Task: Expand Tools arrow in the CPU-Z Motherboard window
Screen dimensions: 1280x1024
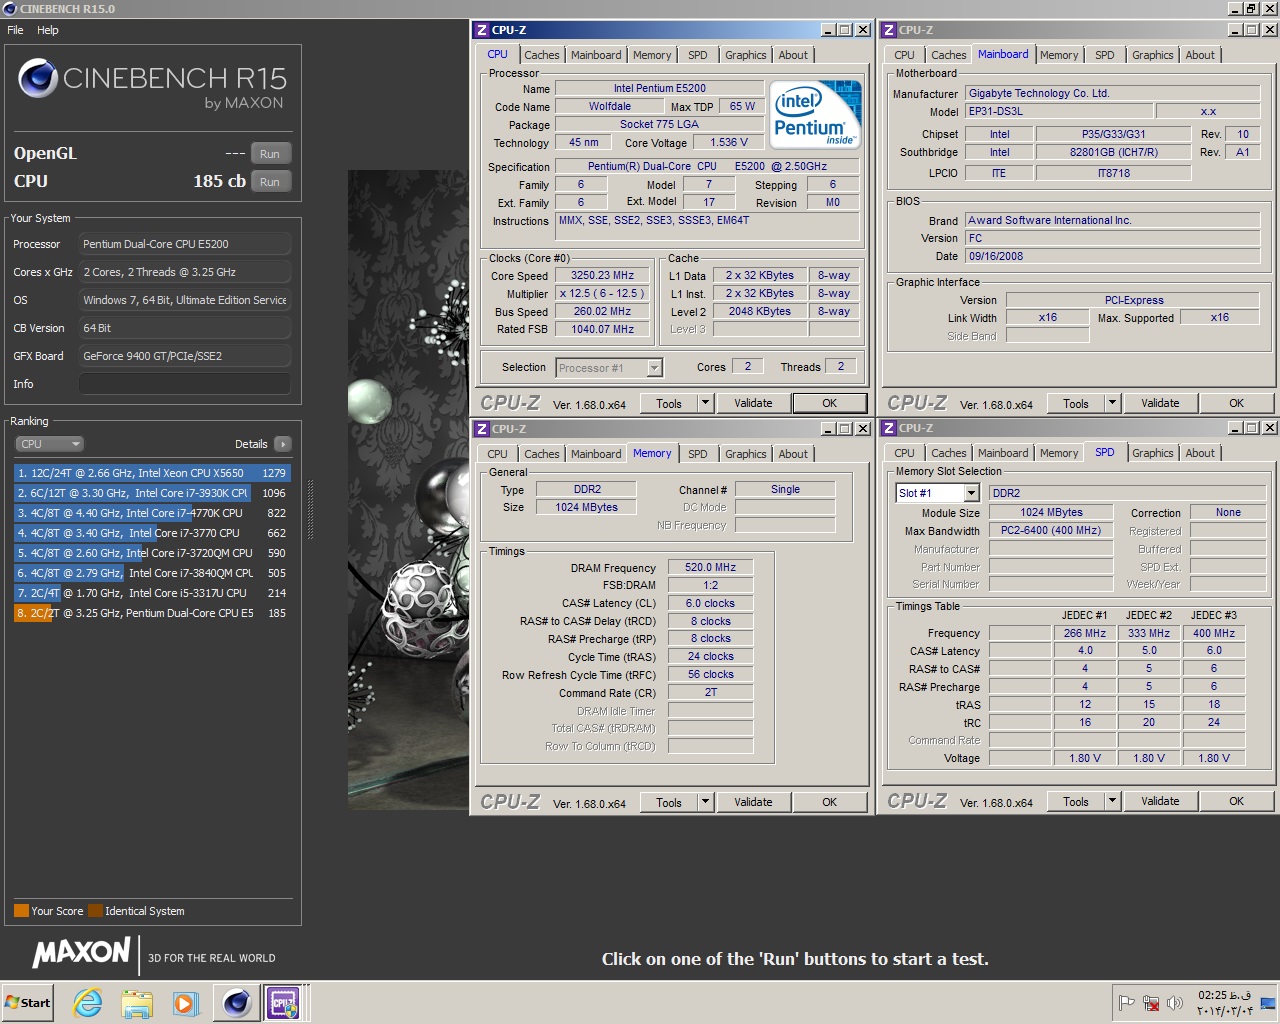Action: pos(1112,403)
